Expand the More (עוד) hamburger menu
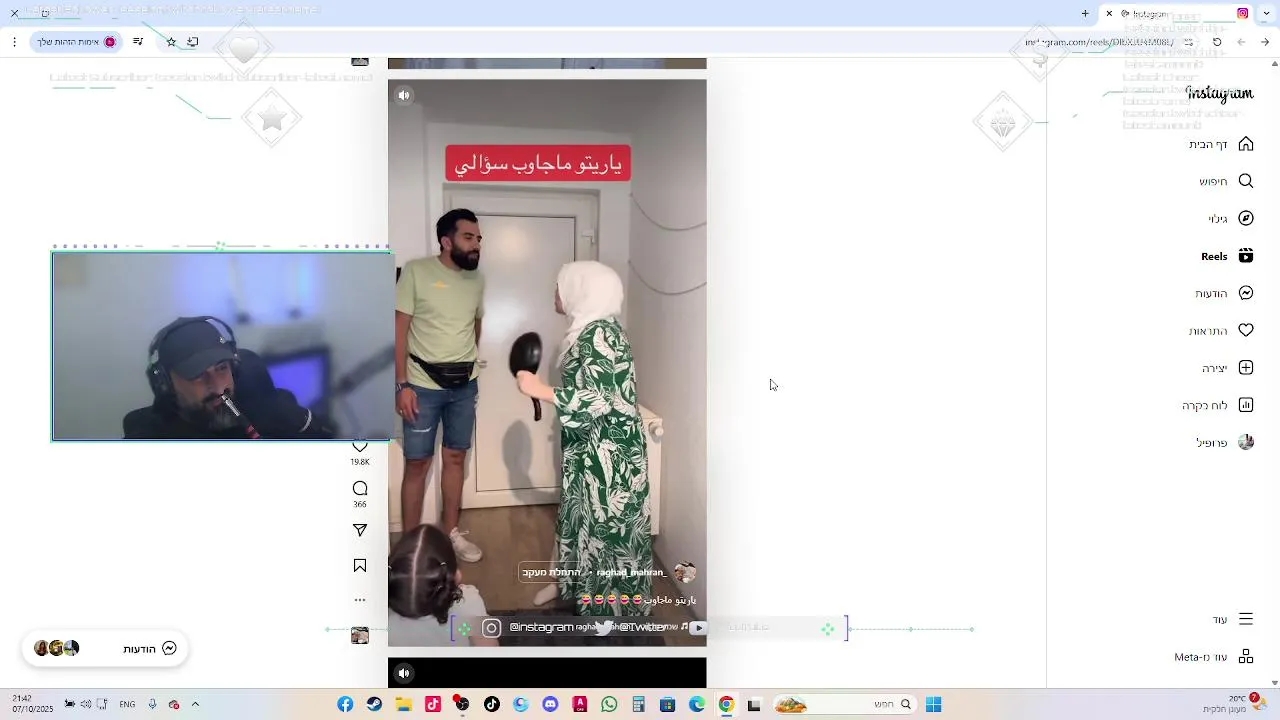Image resolution: width=1280 pixels, height=720 pixels. tap(1232, 619)
